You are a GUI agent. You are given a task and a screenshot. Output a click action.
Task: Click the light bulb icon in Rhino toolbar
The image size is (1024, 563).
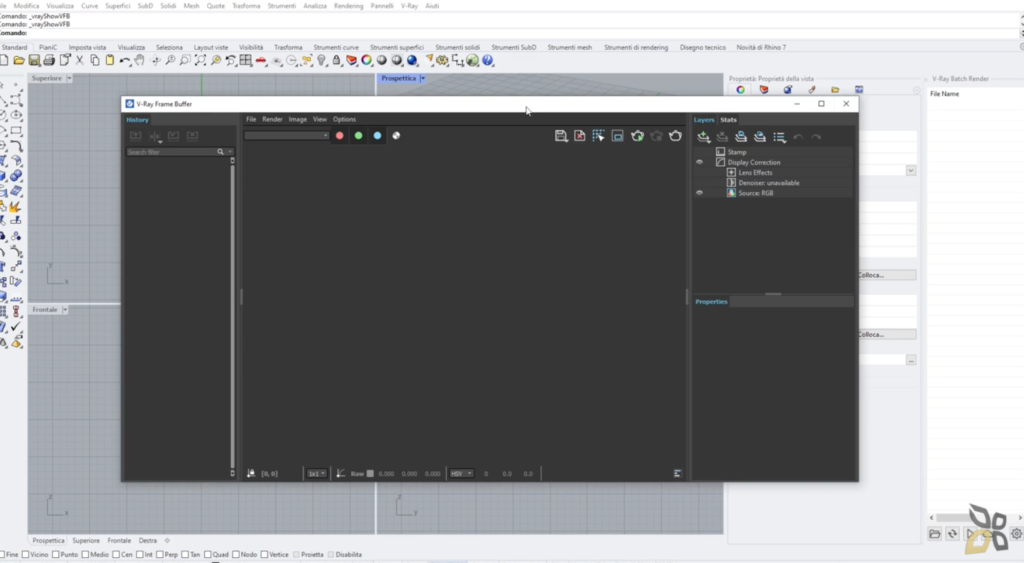pos(321,60)
